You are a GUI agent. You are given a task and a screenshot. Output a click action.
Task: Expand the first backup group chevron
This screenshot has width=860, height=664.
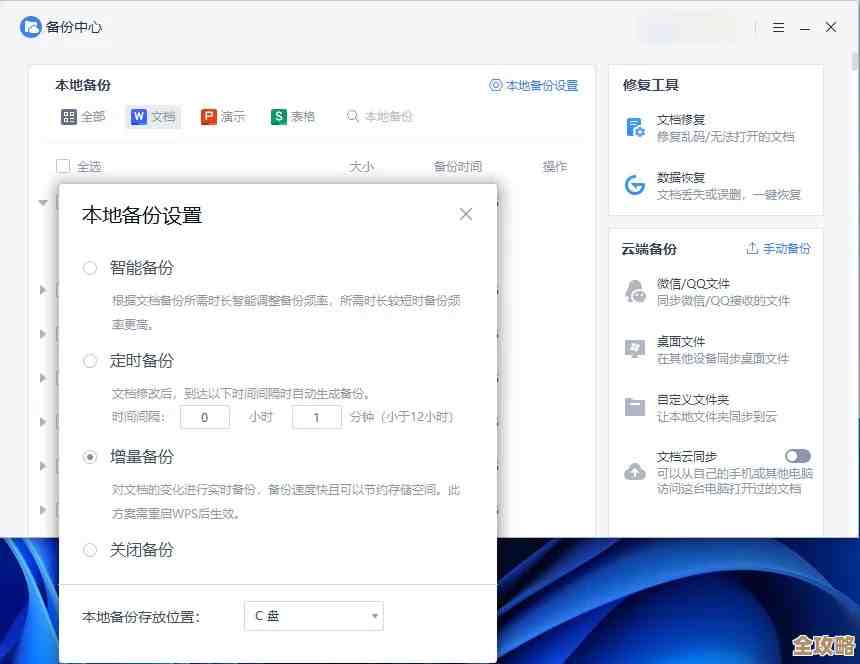(42, 202)
